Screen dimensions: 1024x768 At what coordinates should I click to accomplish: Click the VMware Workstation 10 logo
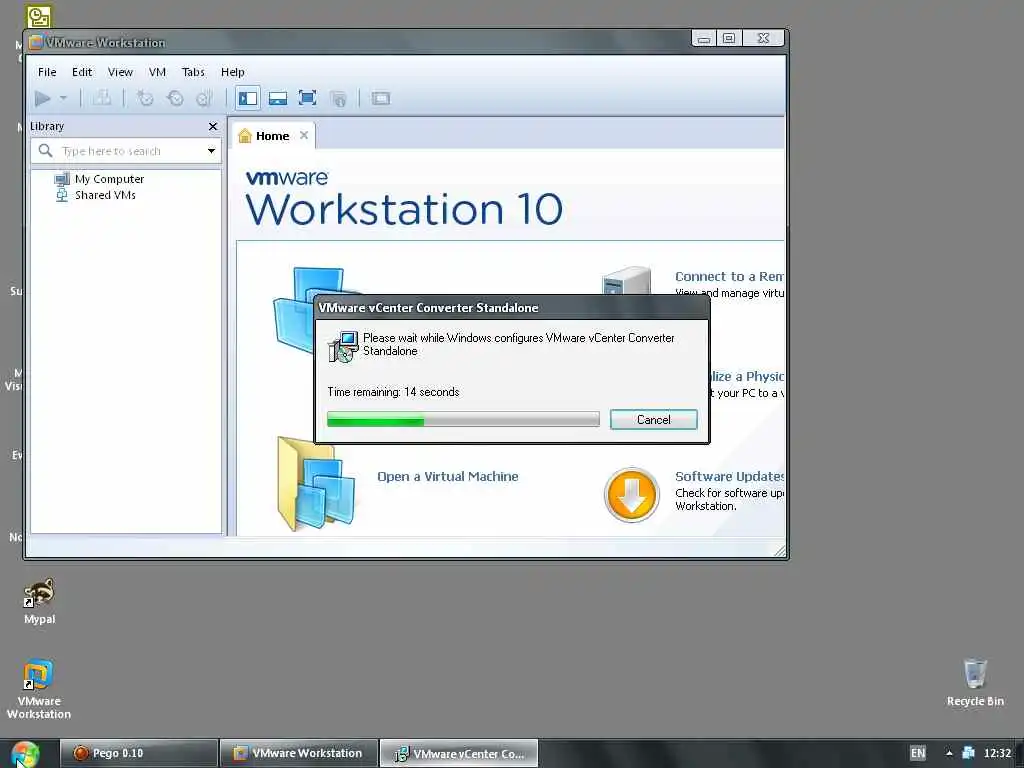coord(404,199)
